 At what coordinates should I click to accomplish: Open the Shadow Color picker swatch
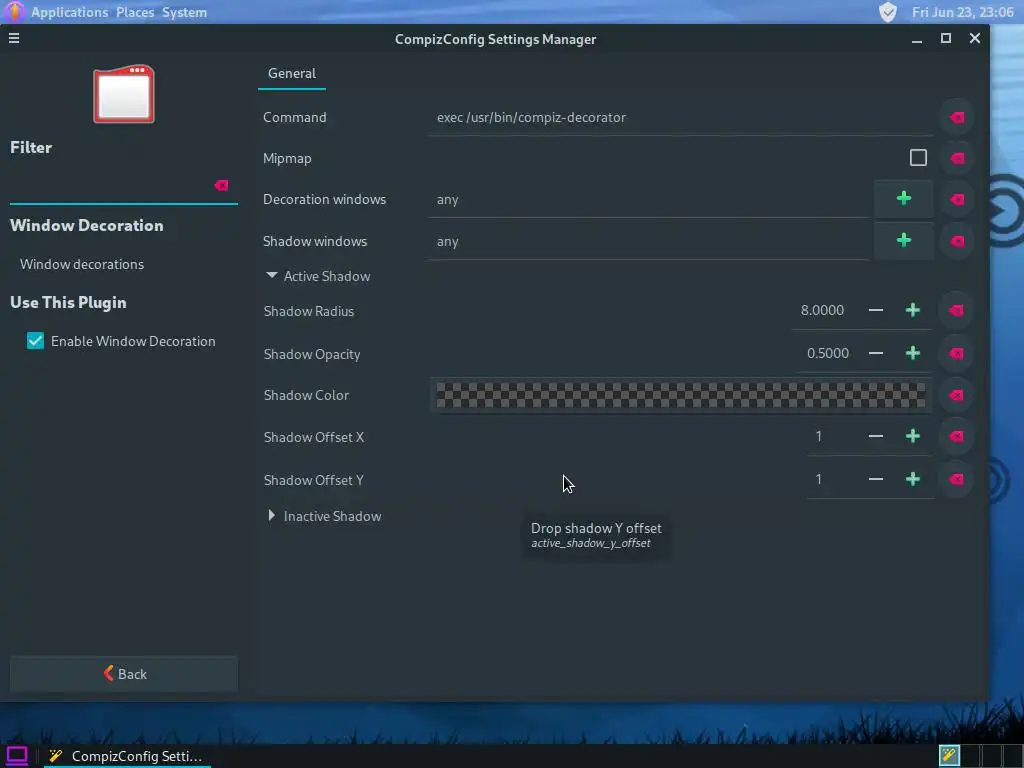tap(680, 395)
